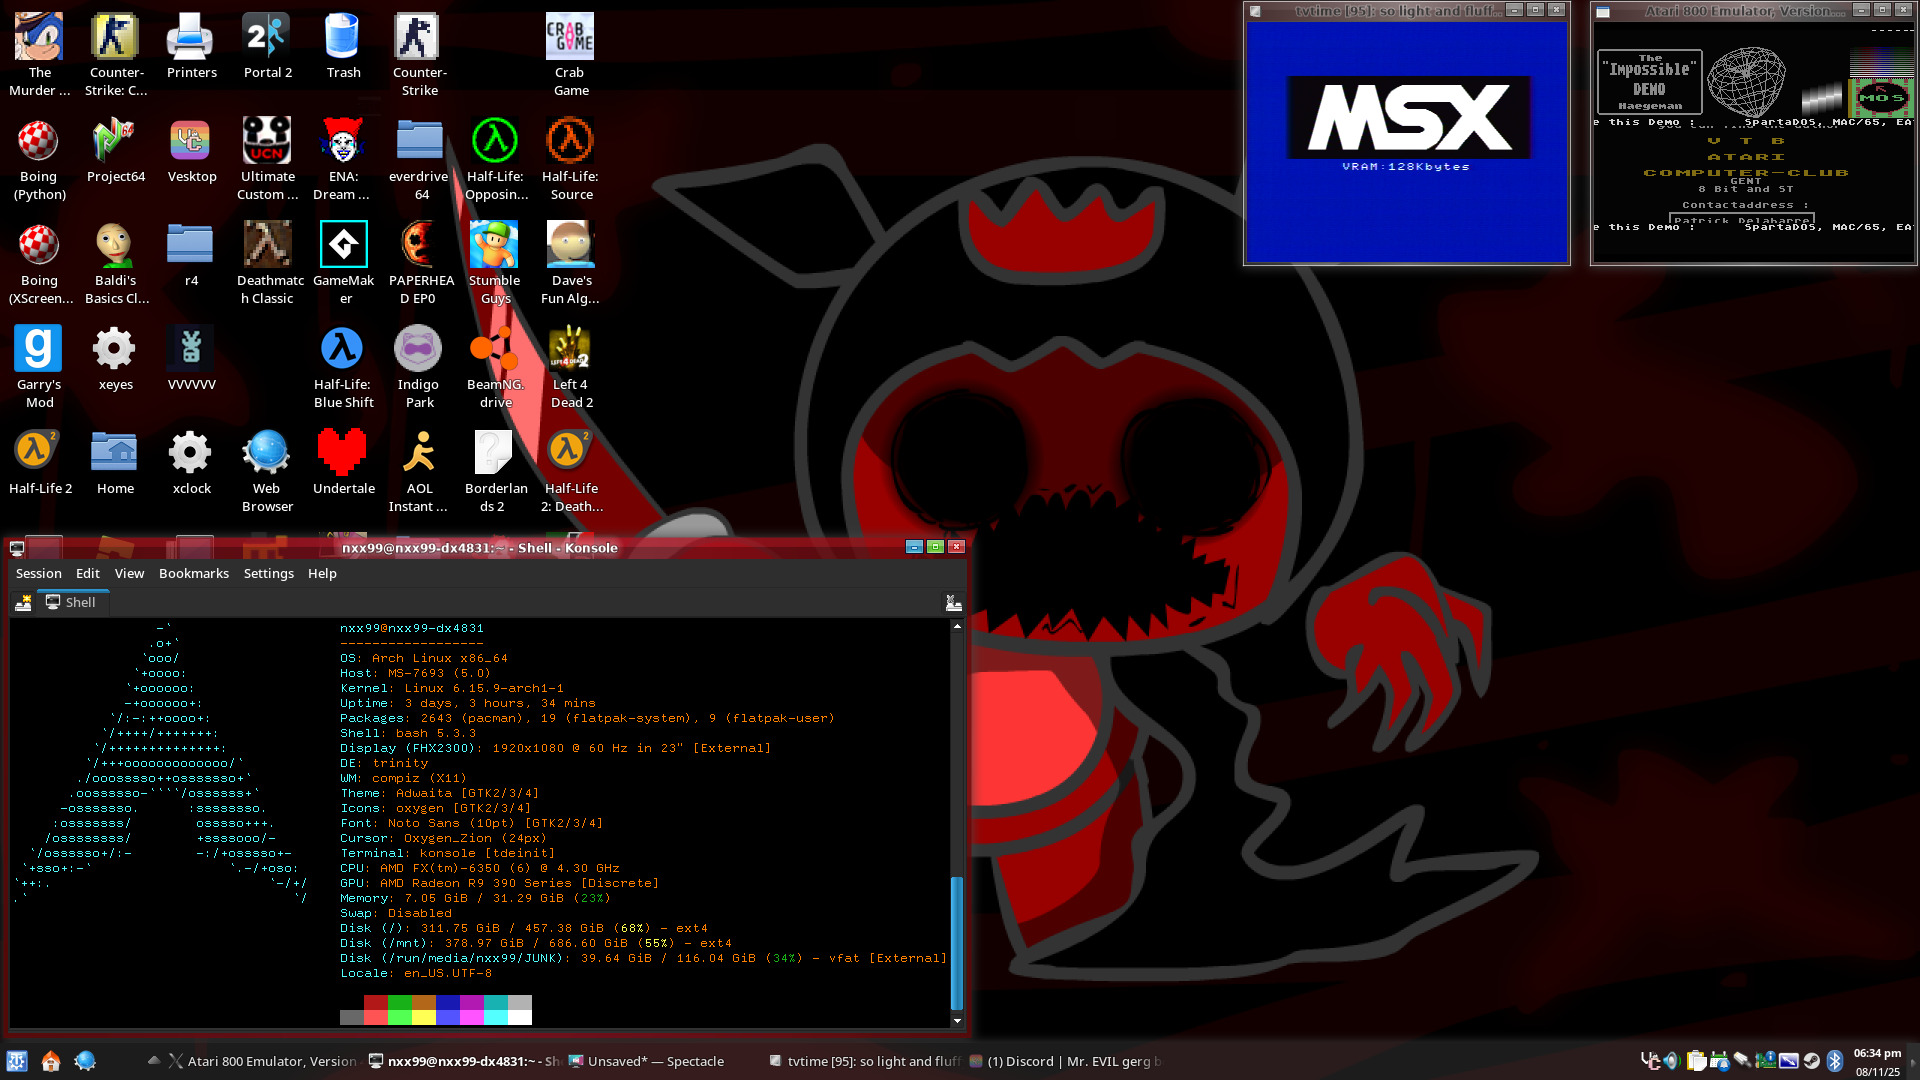Open Web Browser desktop icon
Image resolution: width=1920 pixels, height=1080 pixels.
pyautogui.click(x=267, y=471)
